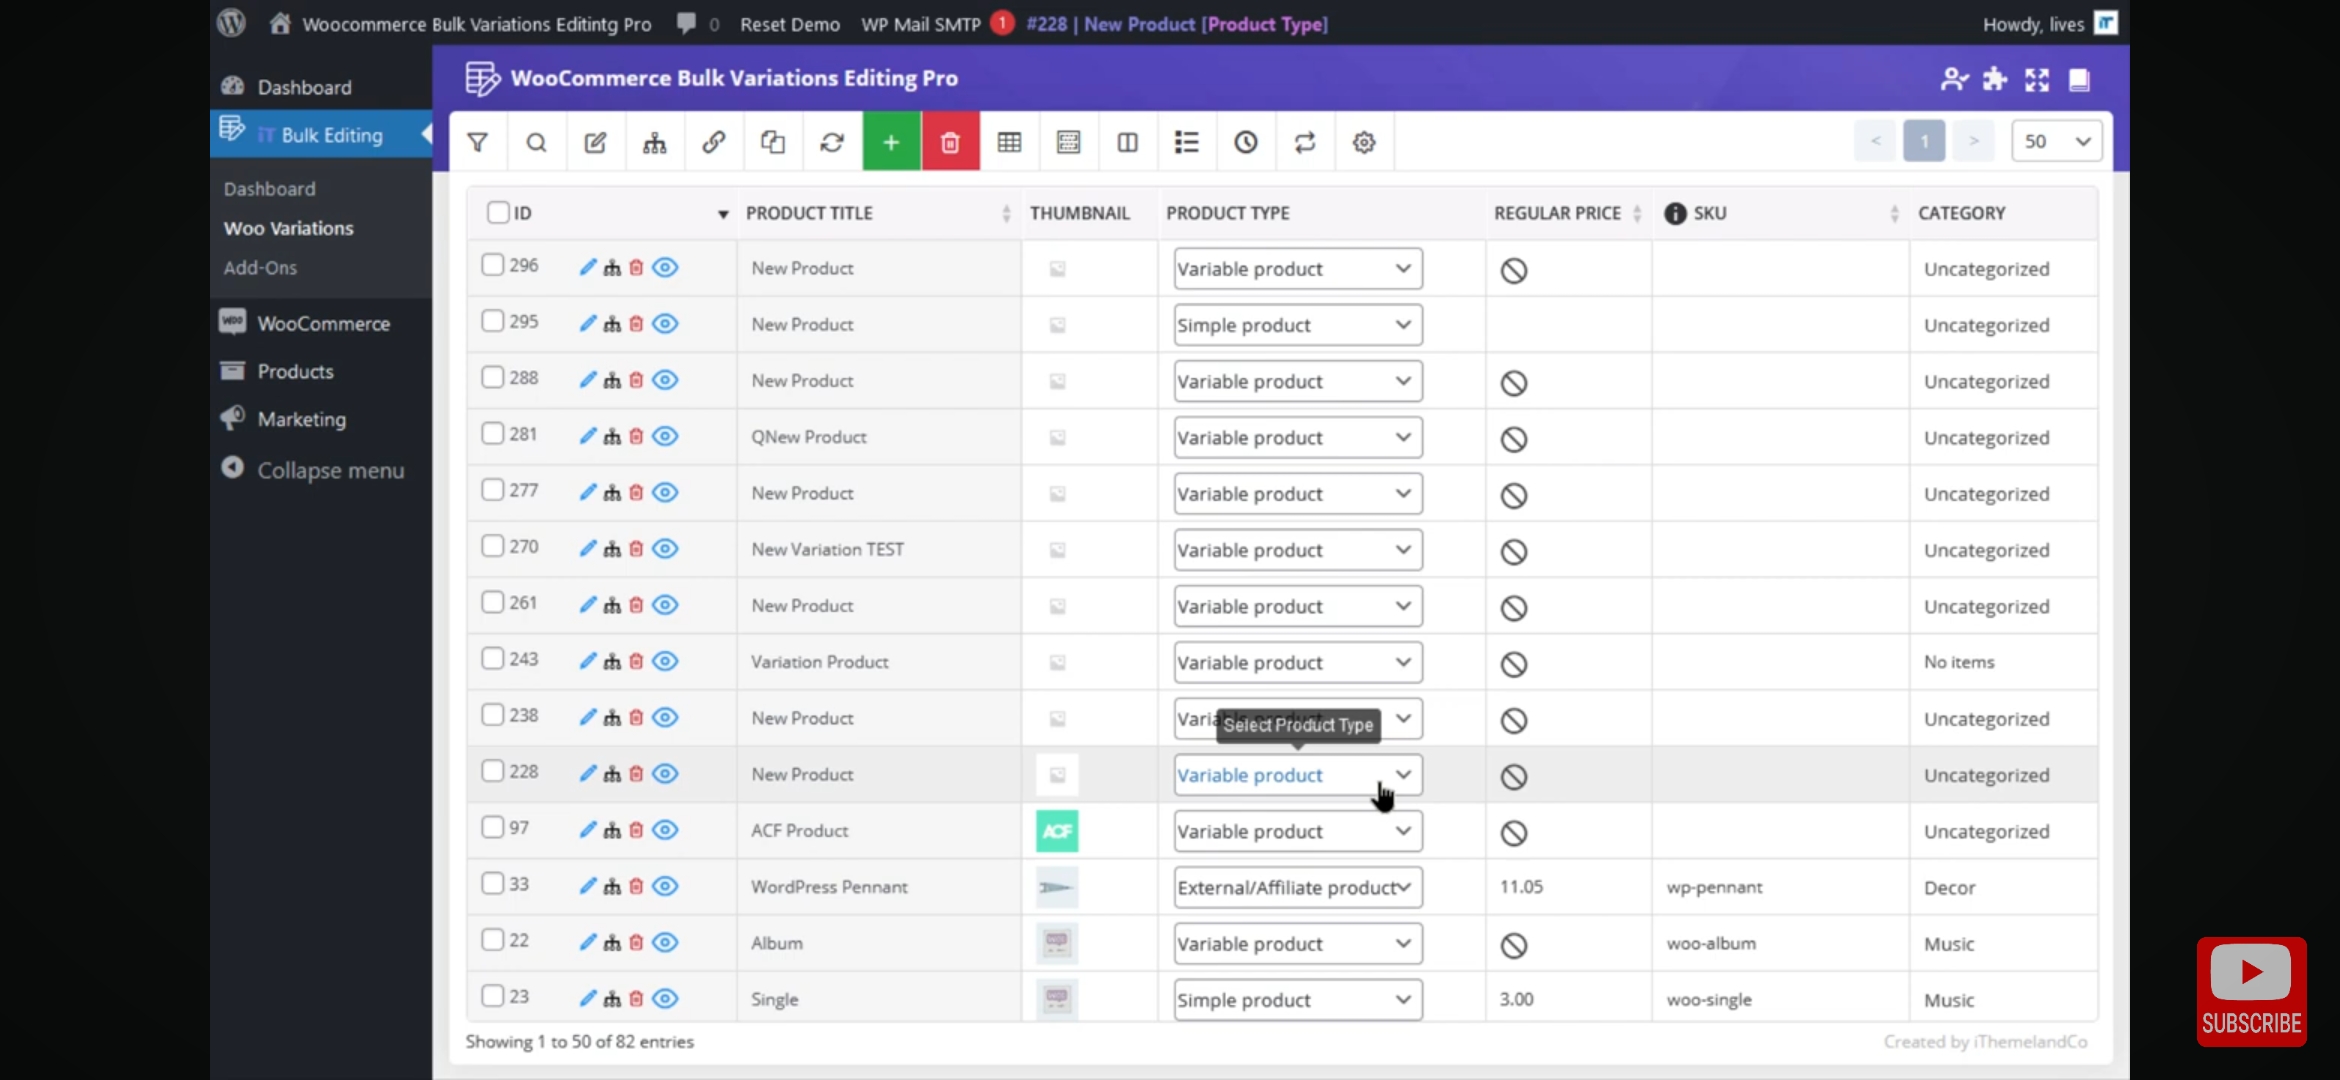Check the checkbox for product 295
This screenshot has height=1080, width=2340.
[x=492, y=321]
